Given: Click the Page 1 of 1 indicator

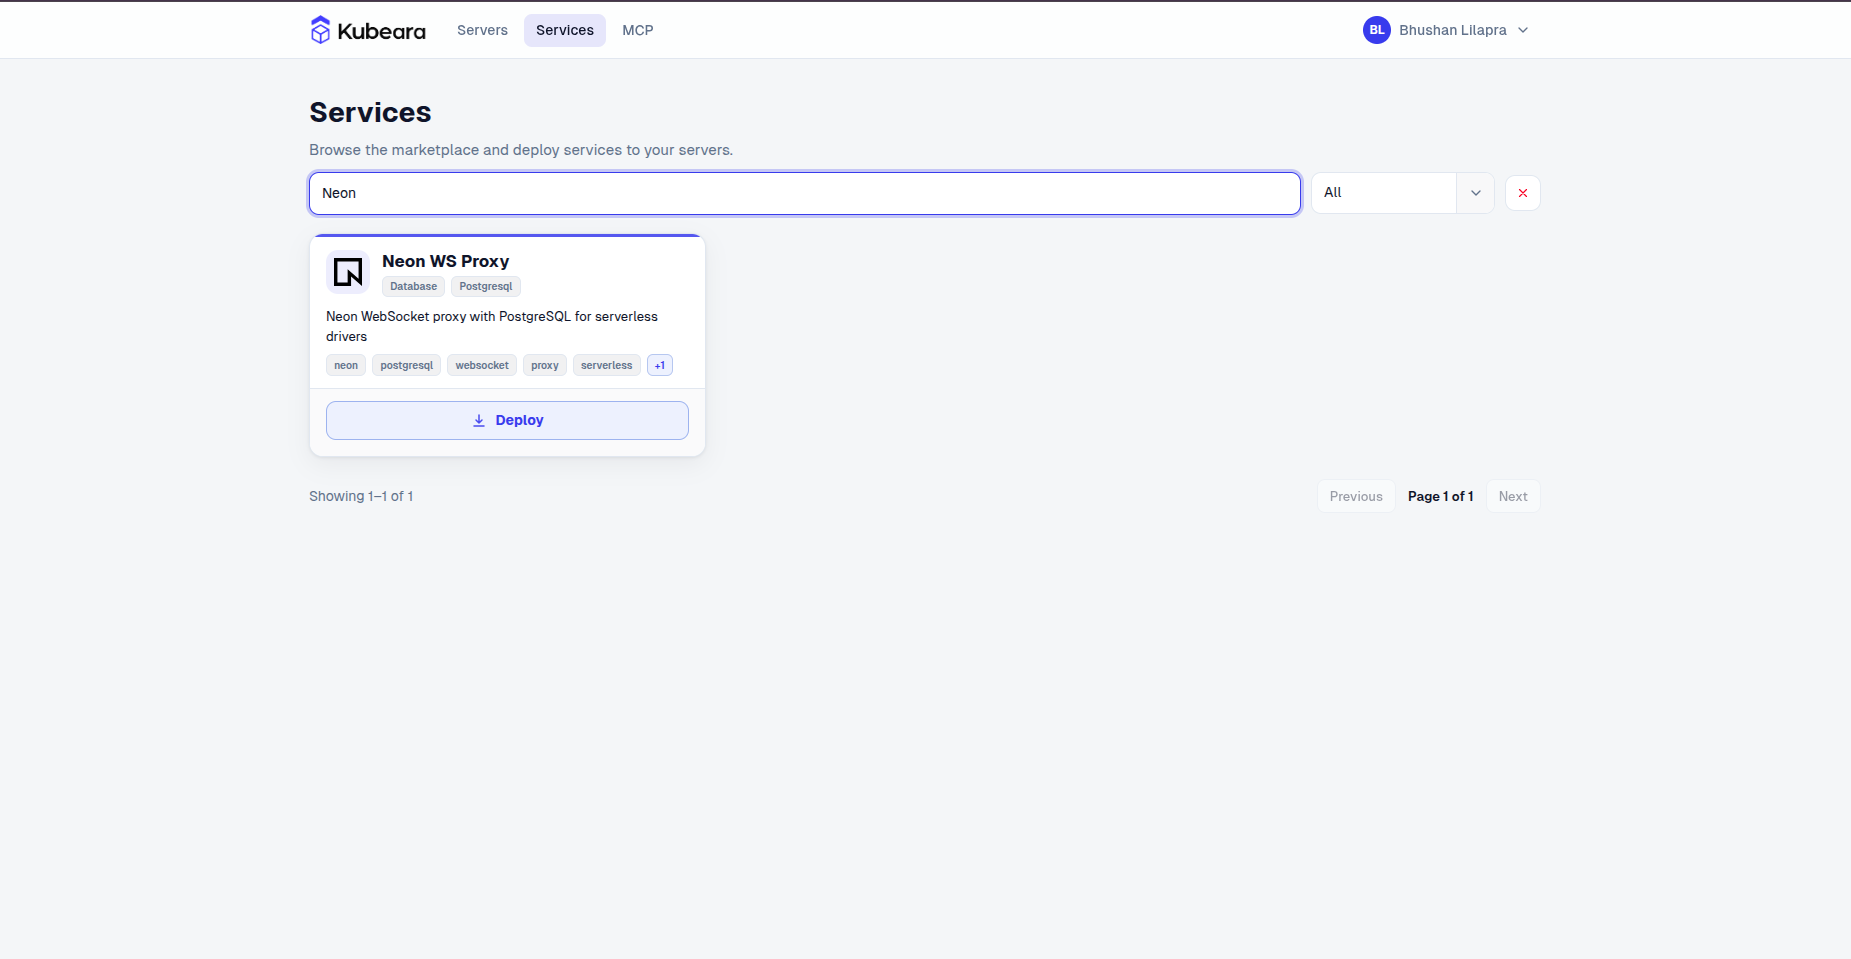Looking at the screenshot, I should pos(1441,496).
